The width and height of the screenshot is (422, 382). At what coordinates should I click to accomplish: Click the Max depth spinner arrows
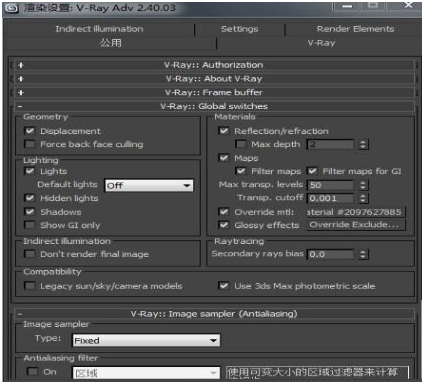(363, 144)
